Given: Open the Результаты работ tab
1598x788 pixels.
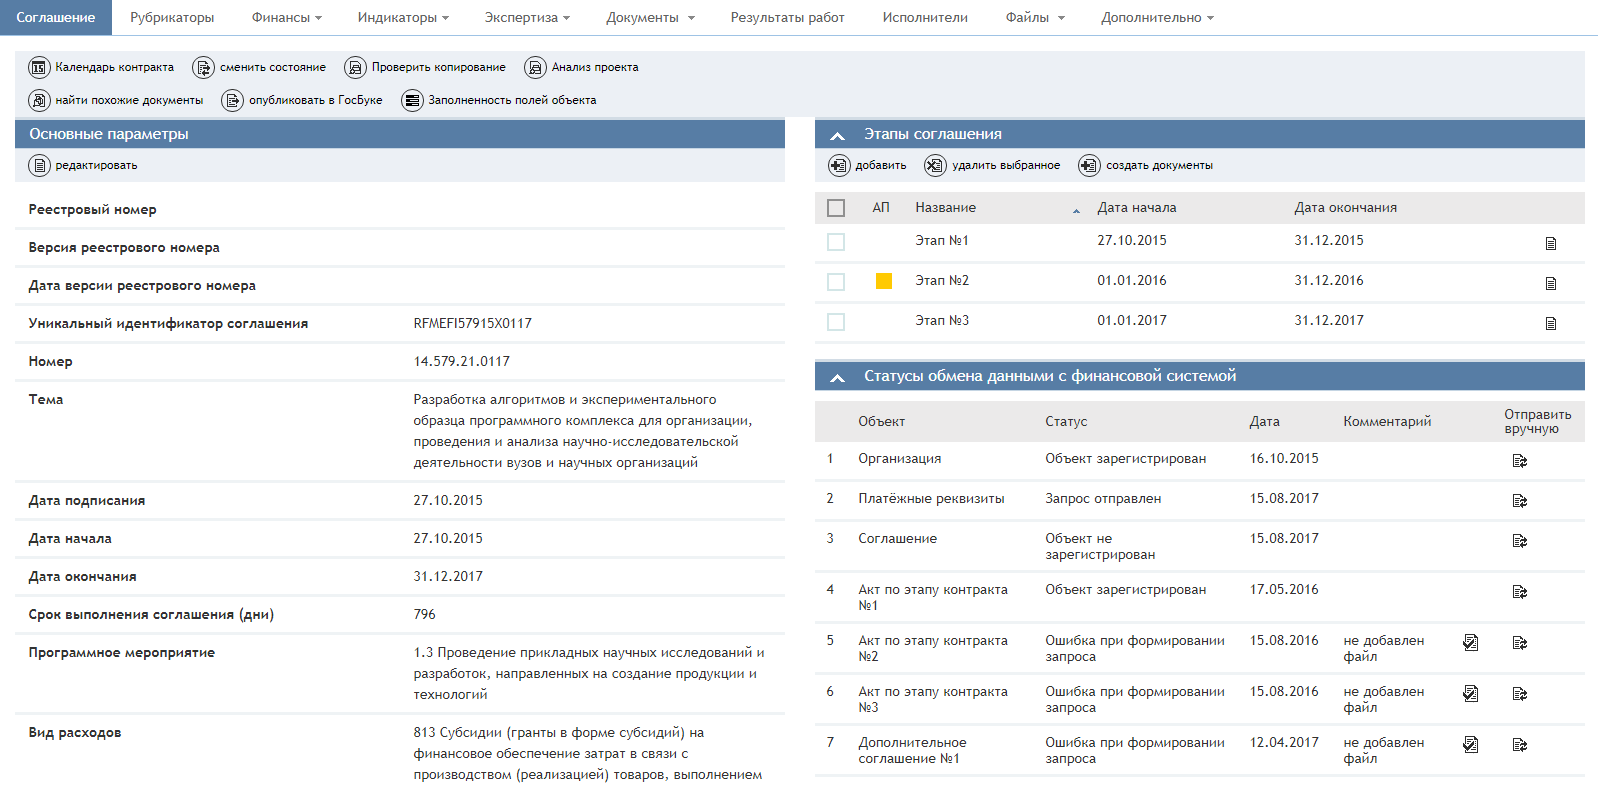Looking at the screenshot, I should (787, 18).
